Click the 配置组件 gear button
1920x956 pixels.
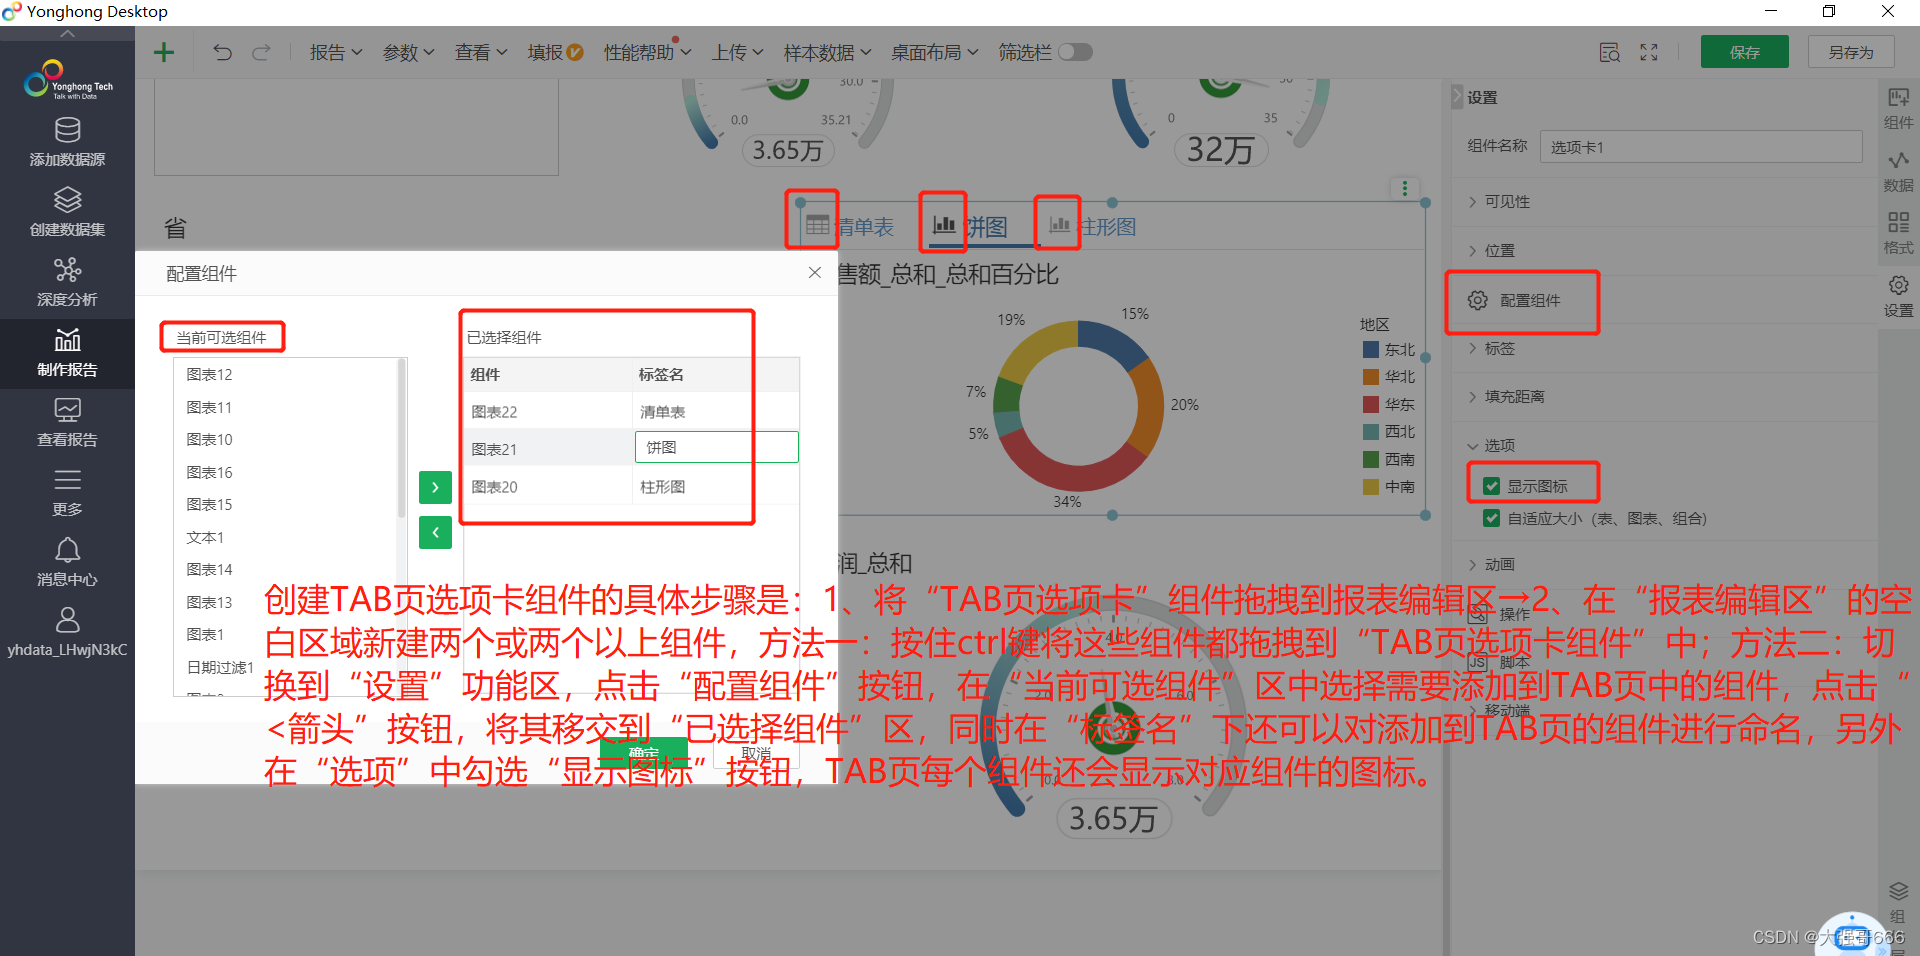(1514, 300)
